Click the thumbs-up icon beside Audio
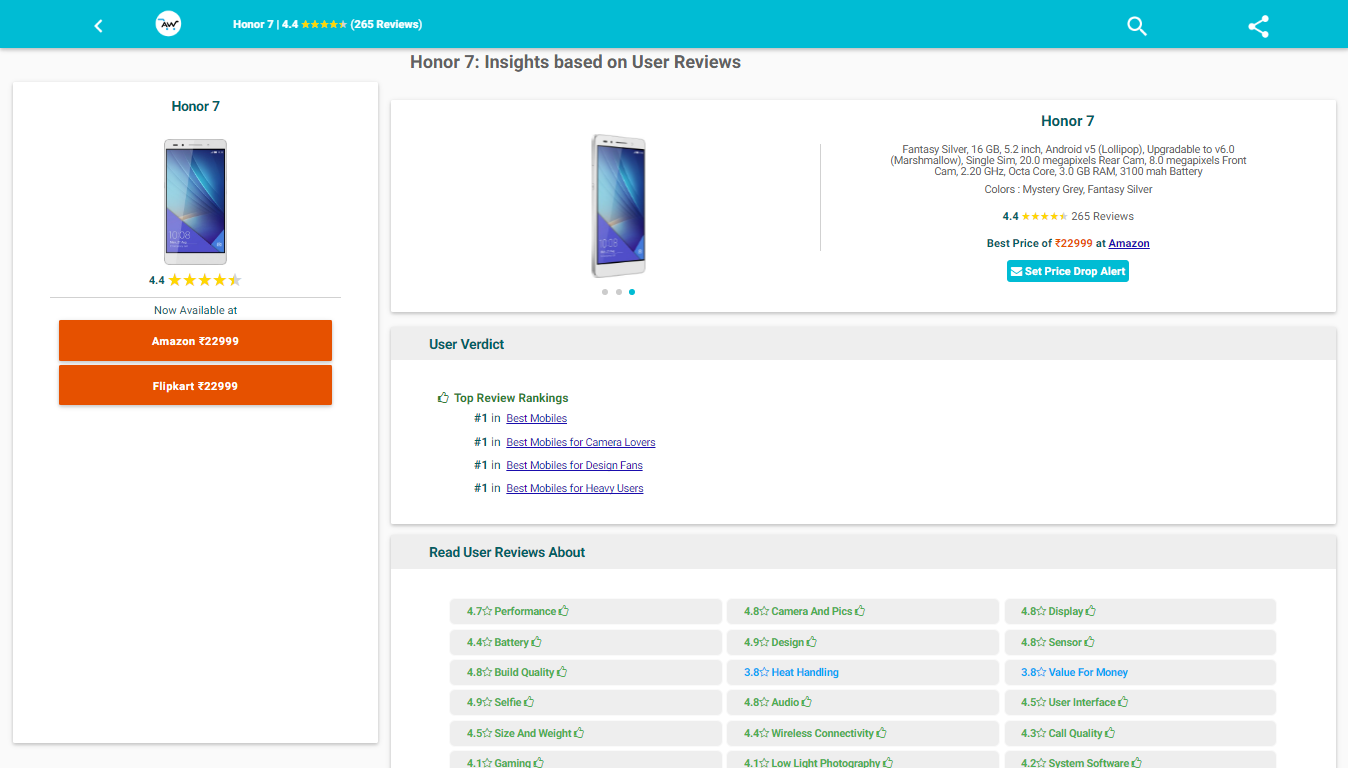The width and height of the screenshot is (1348, 768). 807,702
